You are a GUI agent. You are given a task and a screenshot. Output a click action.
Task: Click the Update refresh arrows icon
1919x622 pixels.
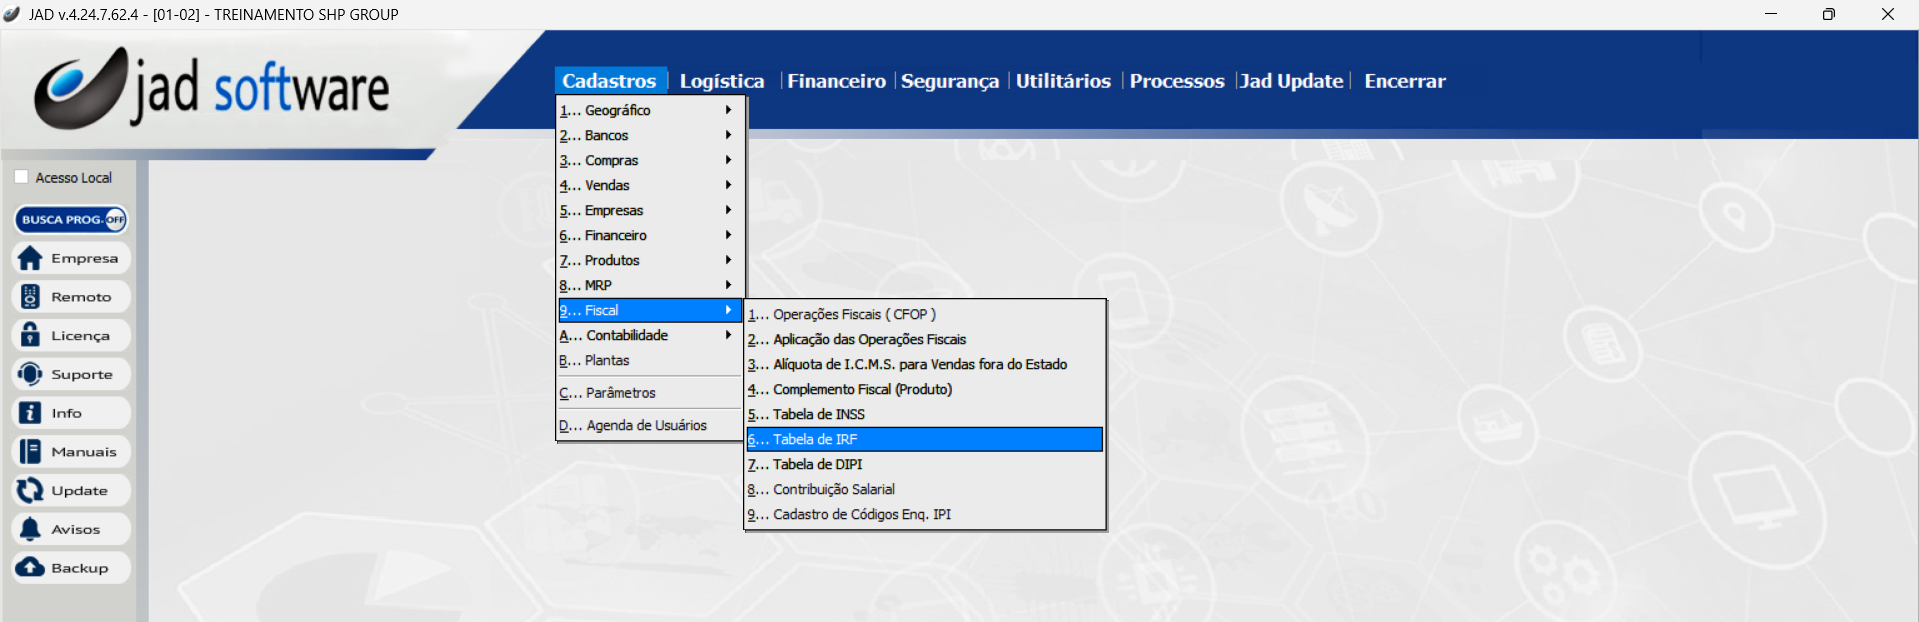[x=31, y=490]
